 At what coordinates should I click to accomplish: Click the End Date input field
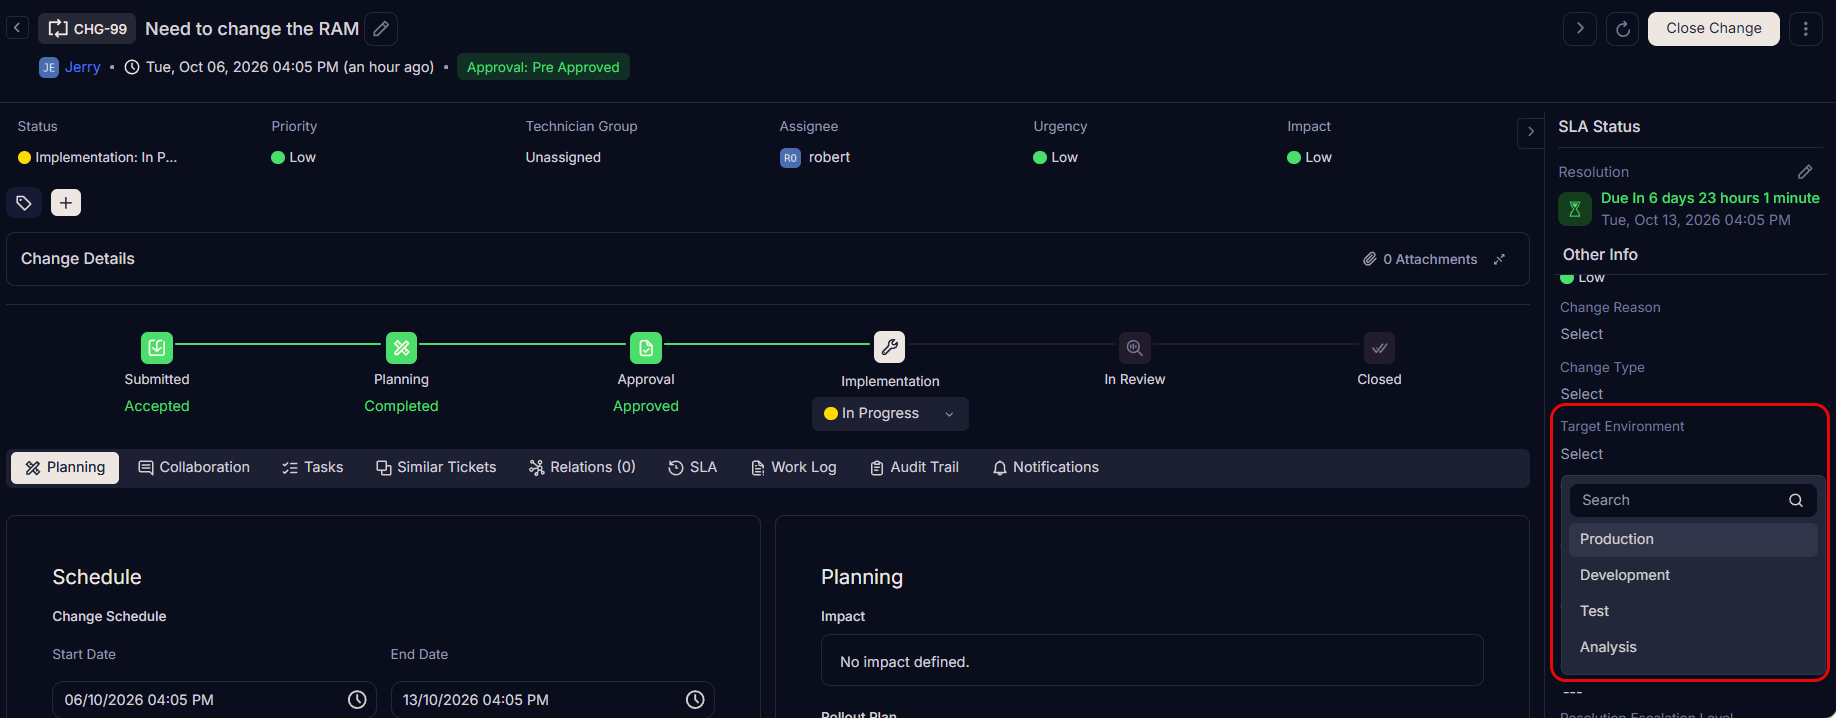tap(552, 700)
